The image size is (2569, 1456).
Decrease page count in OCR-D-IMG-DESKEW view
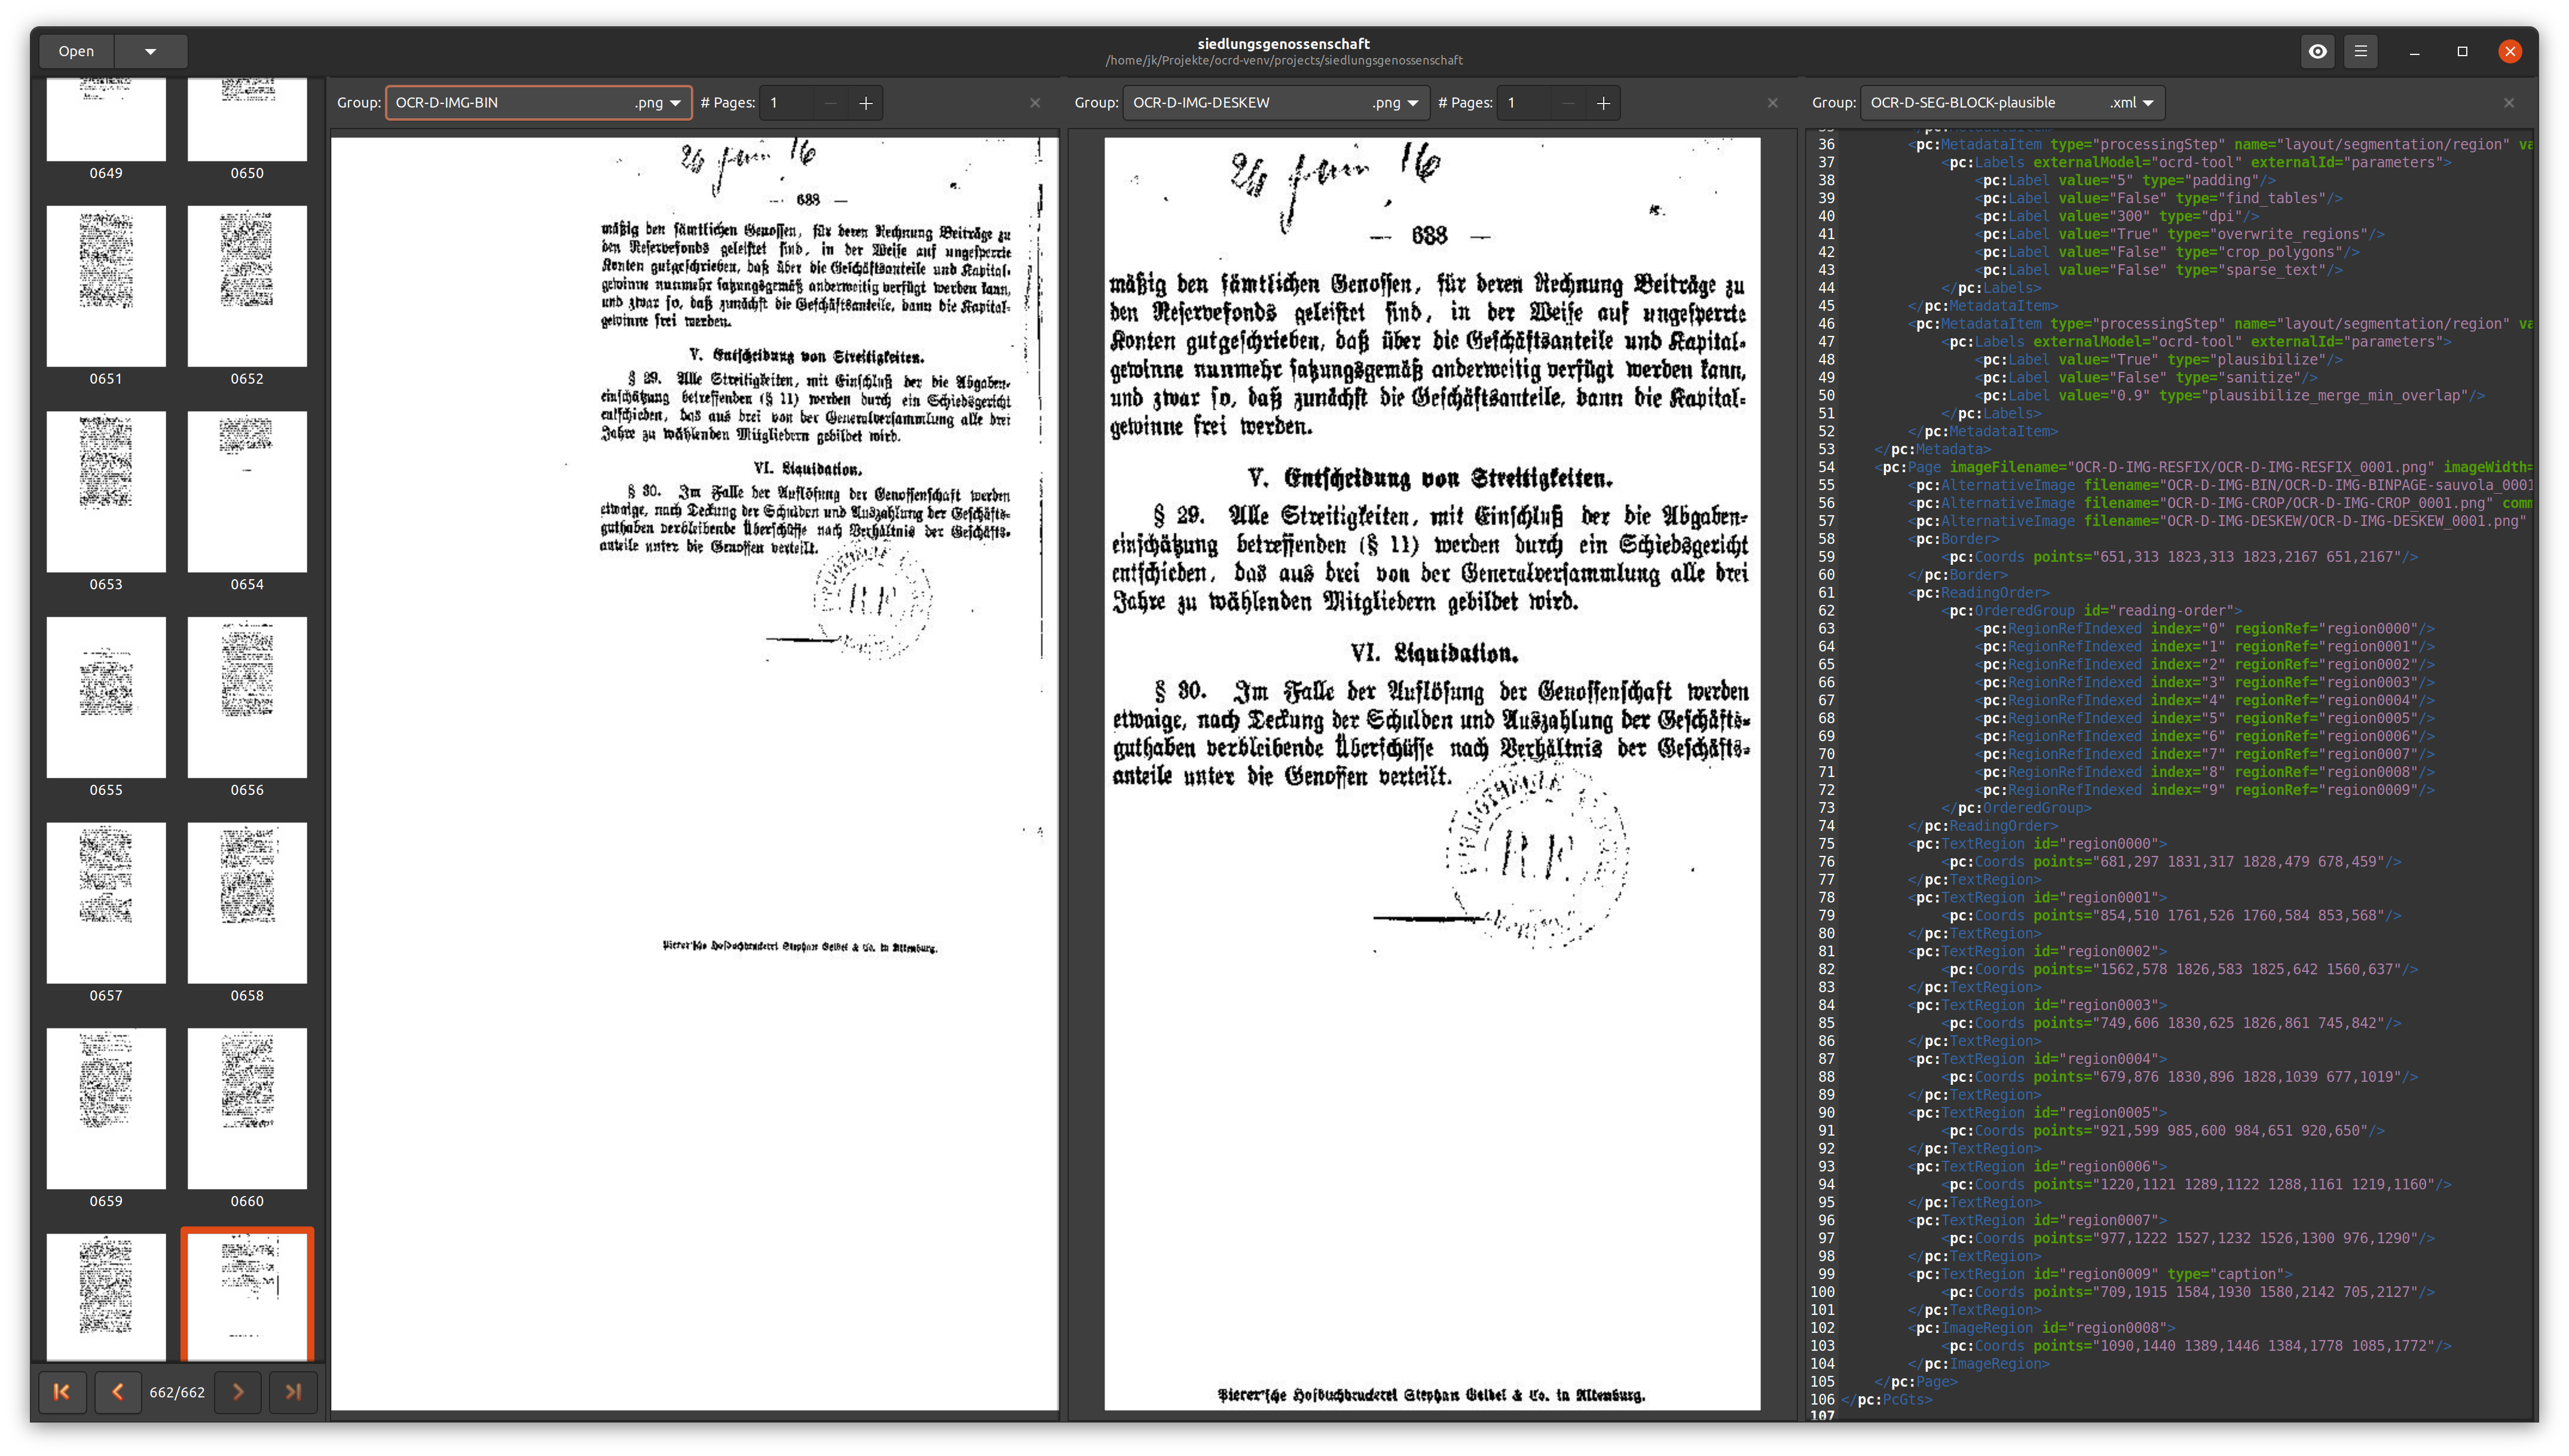(1567, 103)
